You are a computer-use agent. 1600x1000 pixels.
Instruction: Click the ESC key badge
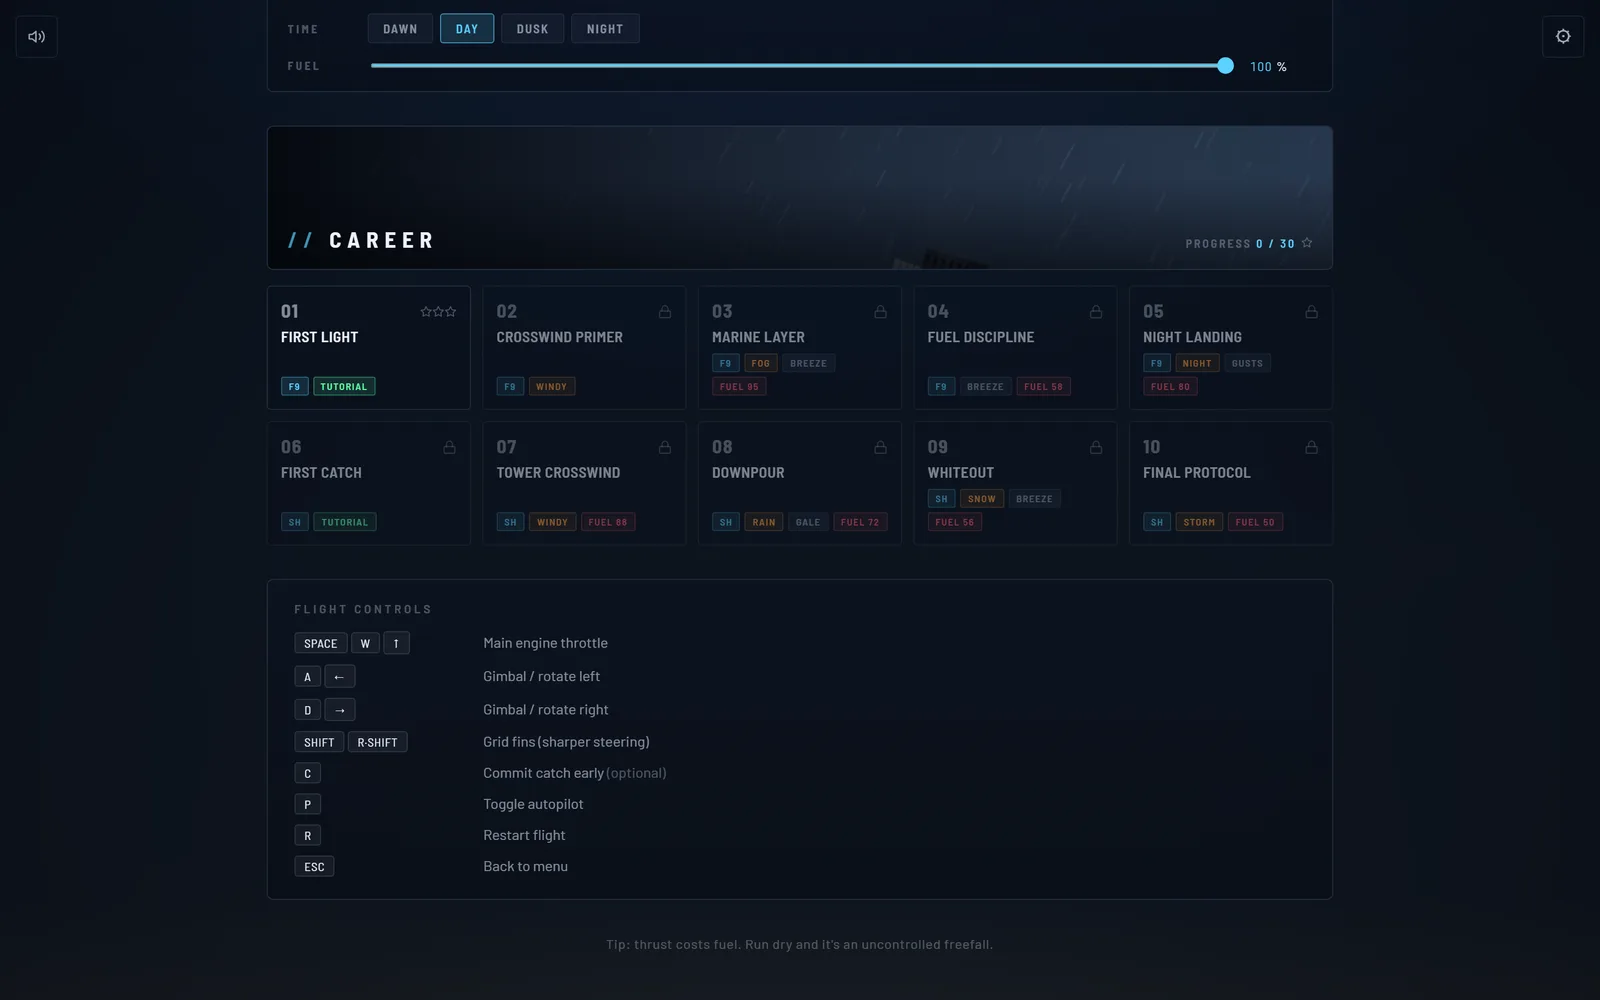pyautogui.click(x=314, y=867)
